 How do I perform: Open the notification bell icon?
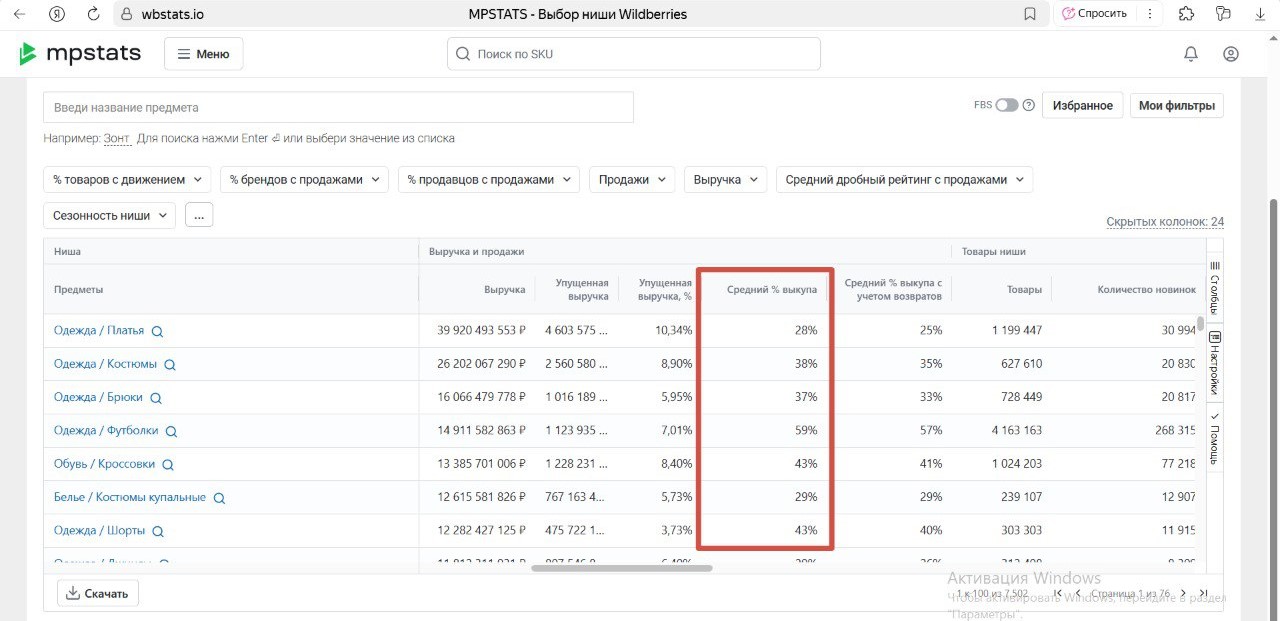click(x=1191, y=53)
